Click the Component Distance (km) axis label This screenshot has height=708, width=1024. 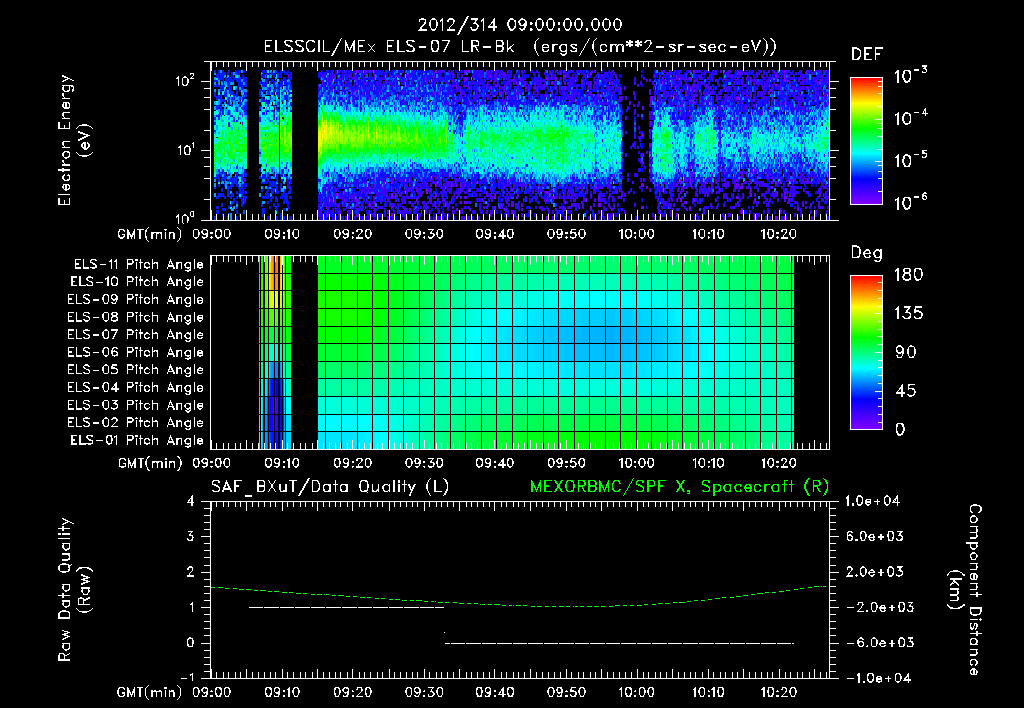[964, 589]
